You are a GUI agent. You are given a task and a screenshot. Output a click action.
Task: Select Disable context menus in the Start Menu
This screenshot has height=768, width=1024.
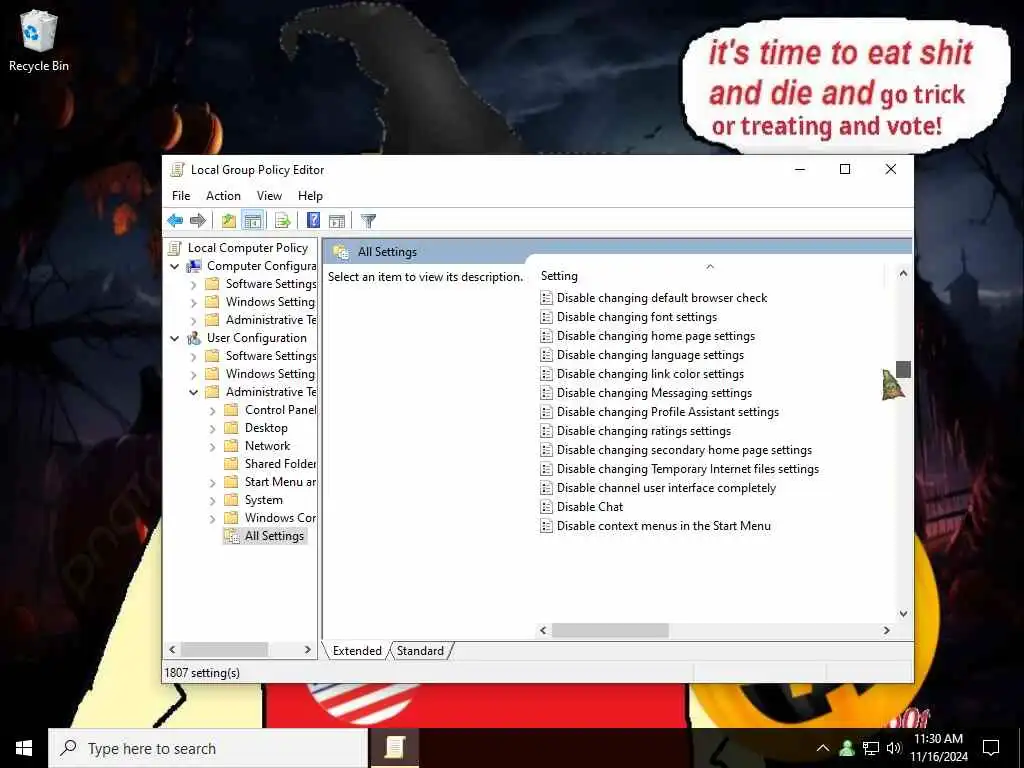(664, 526)
